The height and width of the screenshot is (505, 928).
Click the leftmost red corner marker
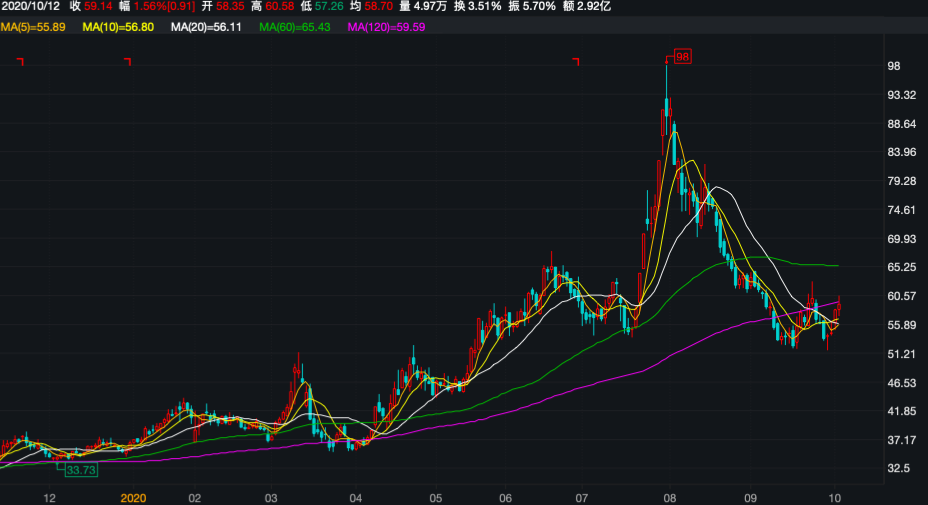[20, 62]
